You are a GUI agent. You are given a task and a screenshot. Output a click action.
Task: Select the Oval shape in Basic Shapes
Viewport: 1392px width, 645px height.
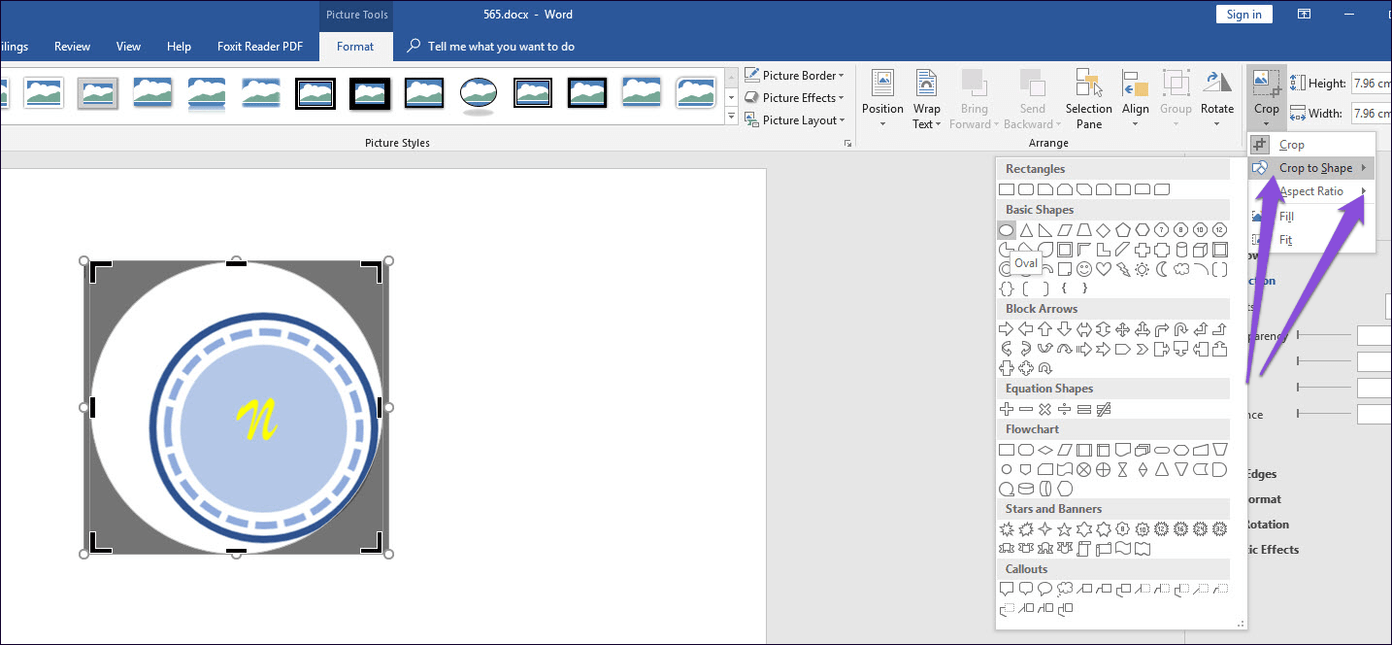click(1007, 230)
